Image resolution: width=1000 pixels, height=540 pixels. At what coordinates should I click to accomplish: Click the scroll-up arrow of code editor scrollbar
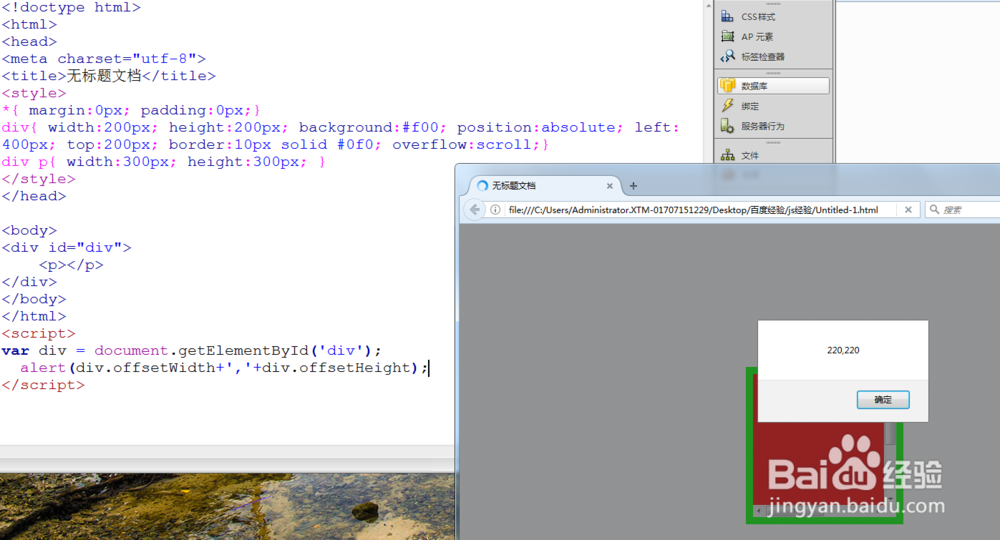click(708, 5)
